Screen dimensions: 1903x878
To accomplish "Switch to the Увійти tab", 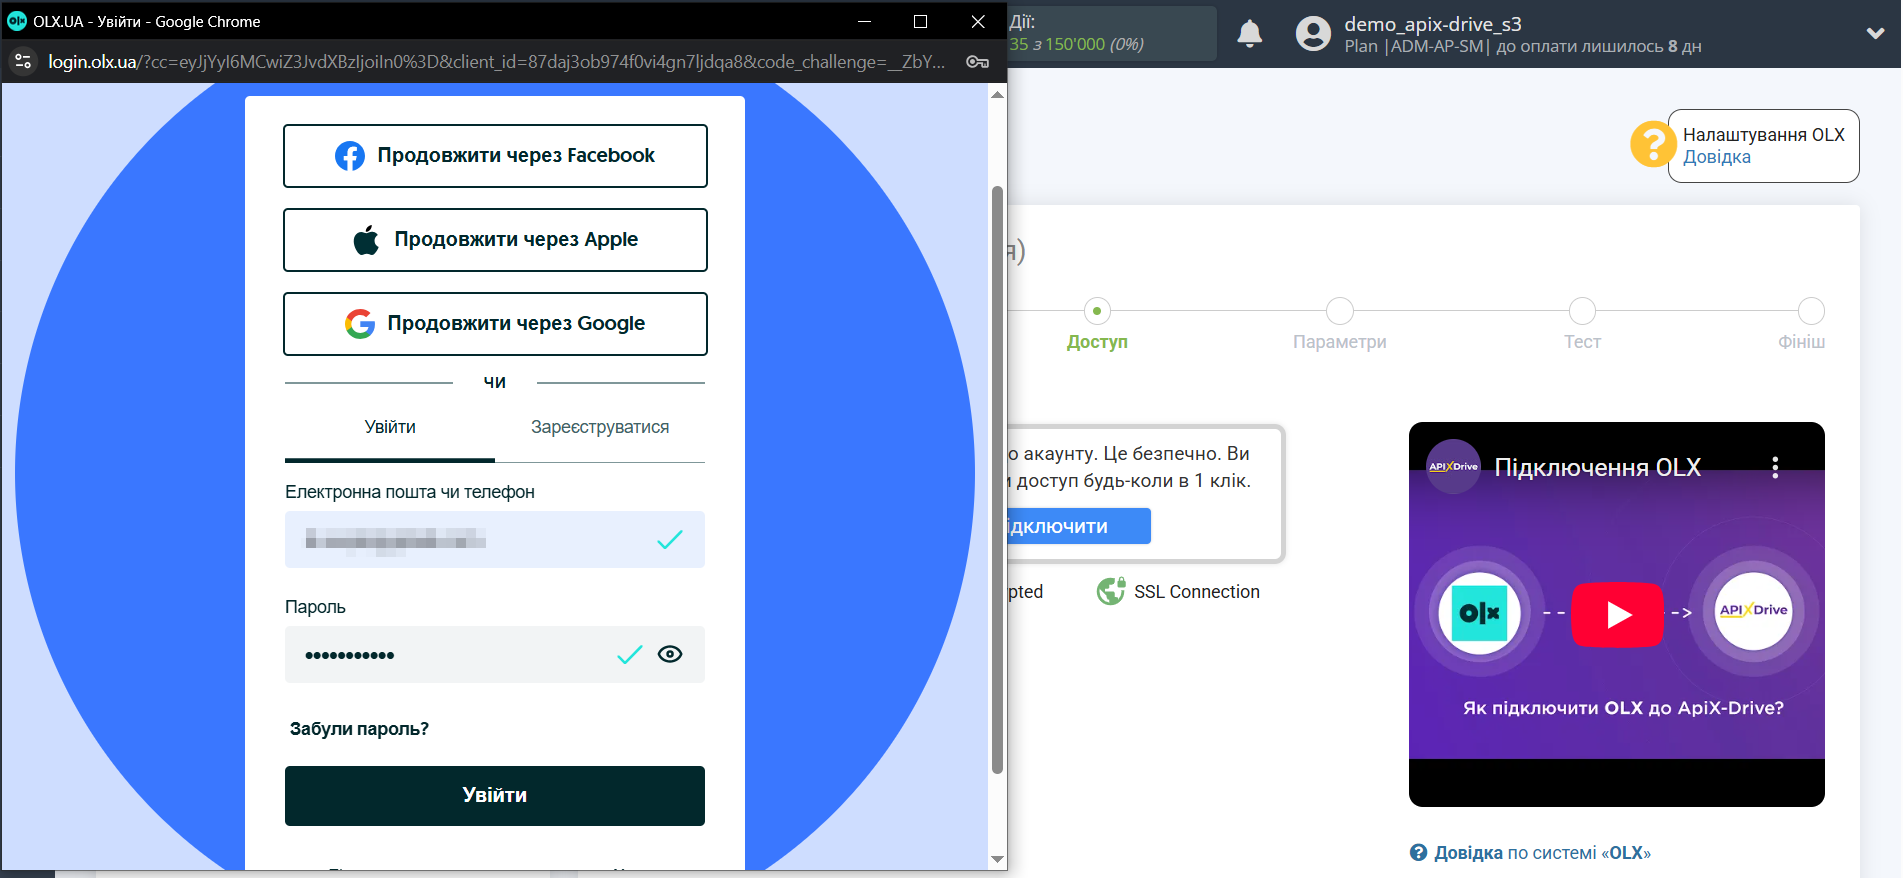I will tap(390, 428).
